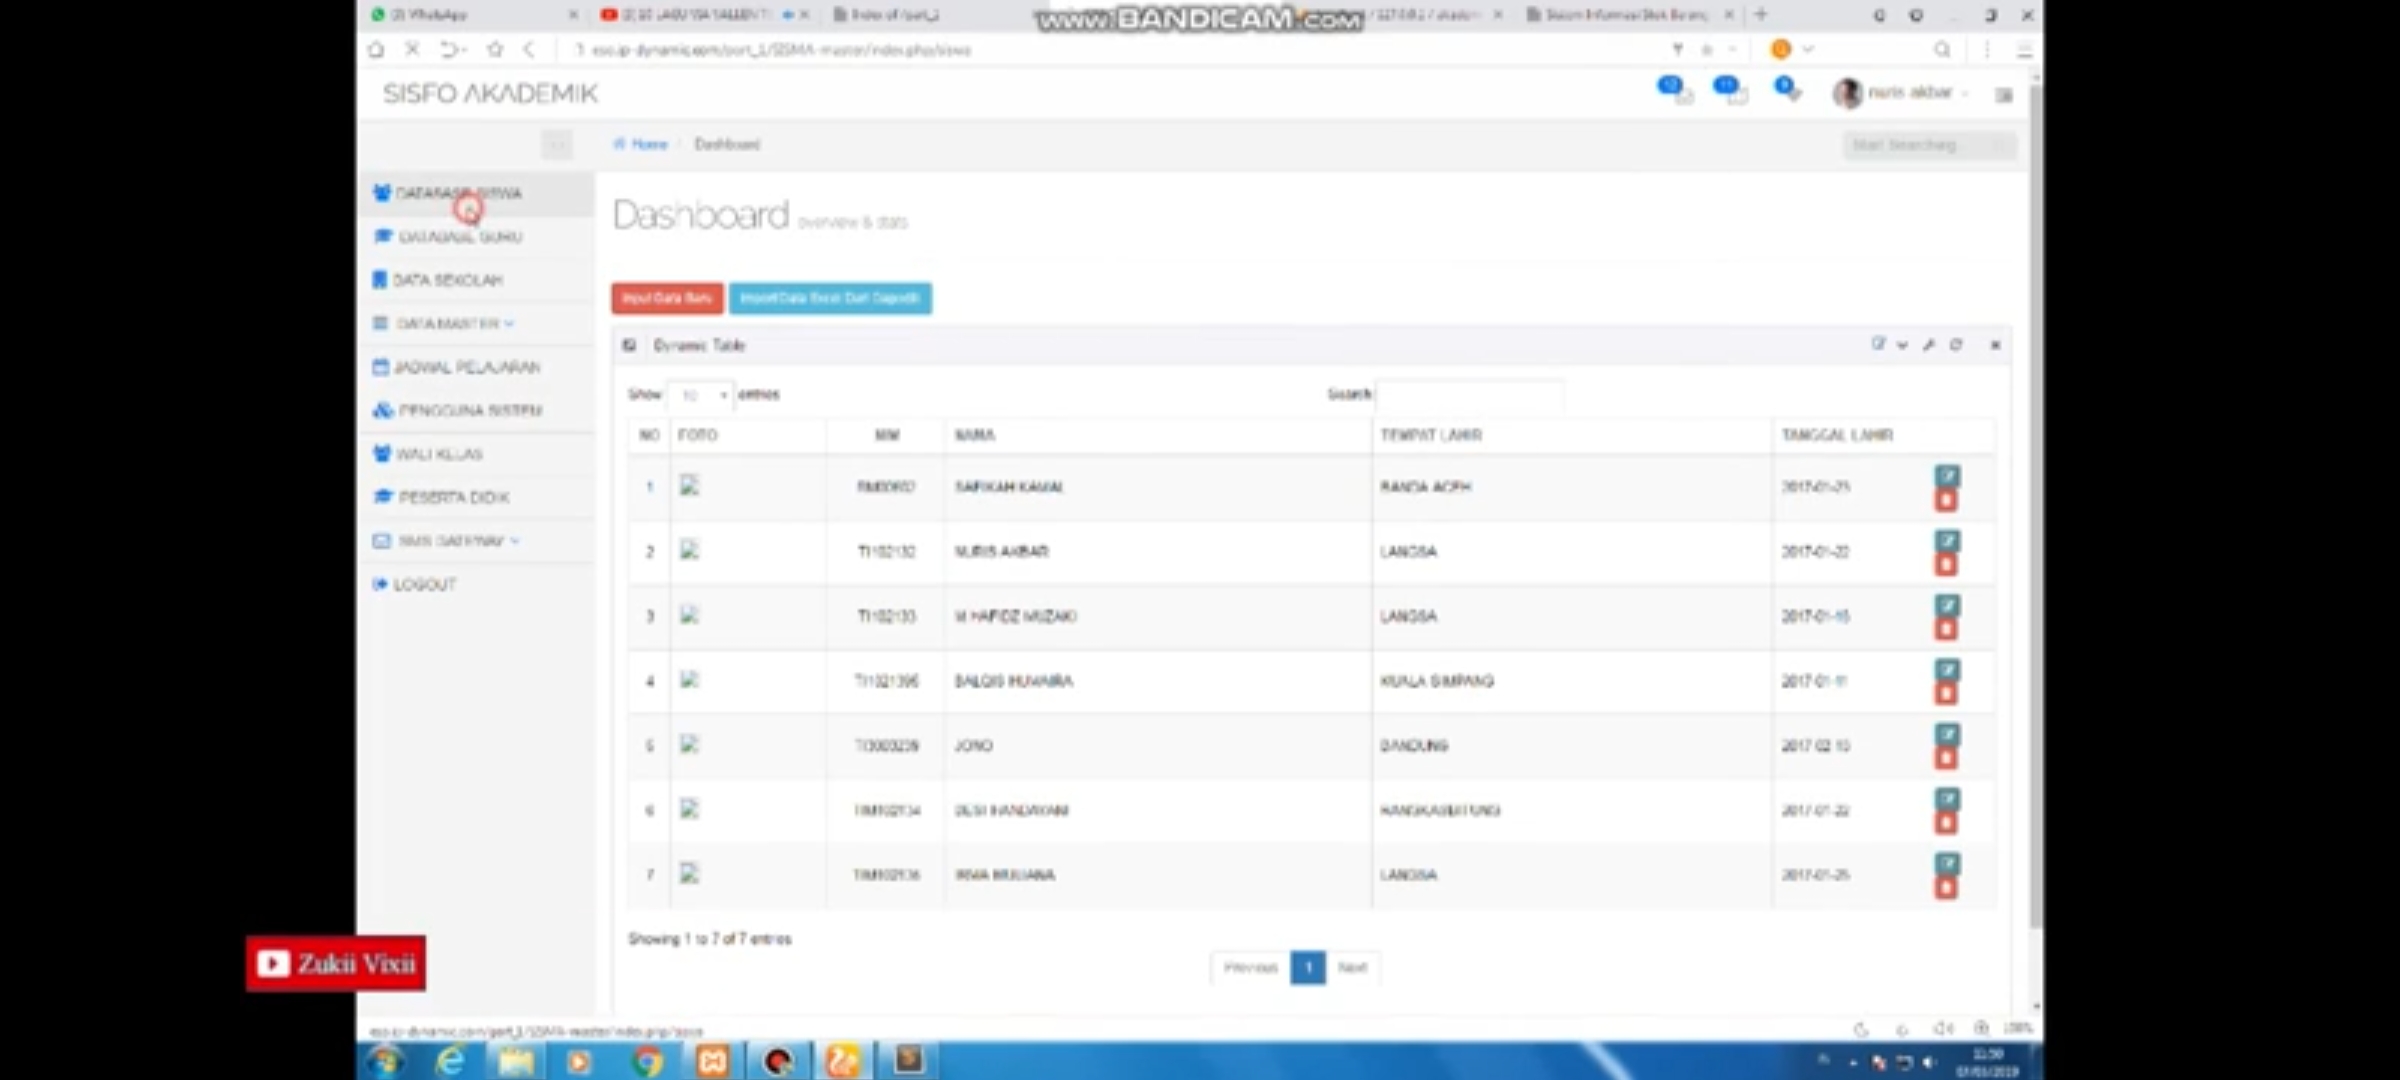Toggle the sidebar collapse button

coord(557,145)
